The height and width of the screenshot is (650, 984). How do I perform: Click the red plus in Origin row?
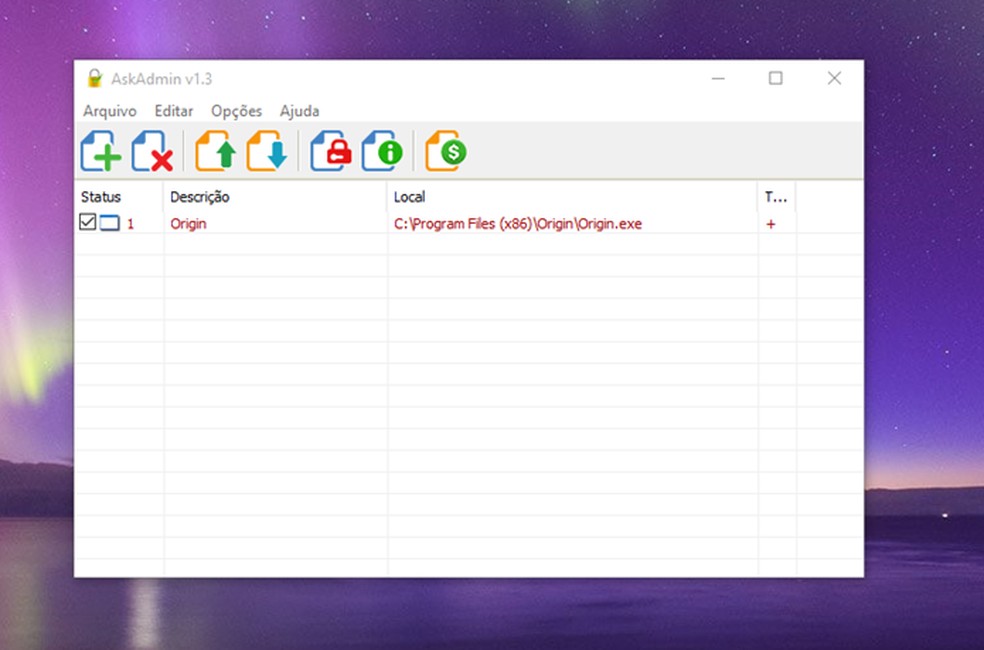771,224
